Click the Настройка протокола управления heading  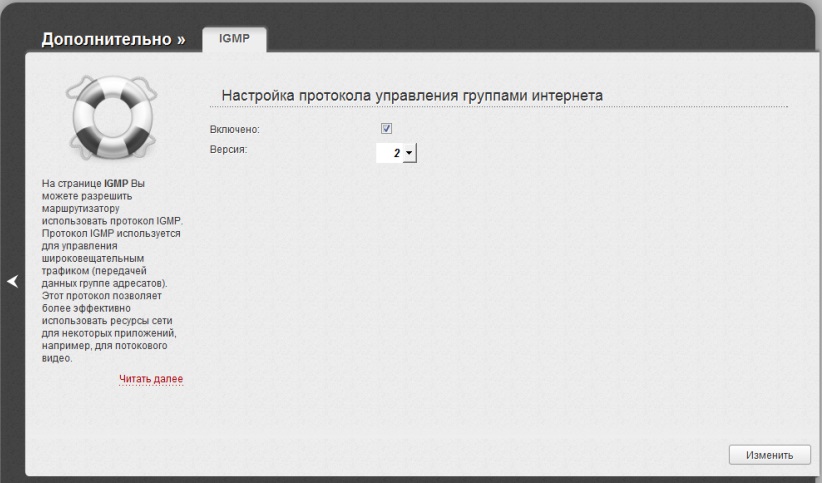[x=411, y=95]
